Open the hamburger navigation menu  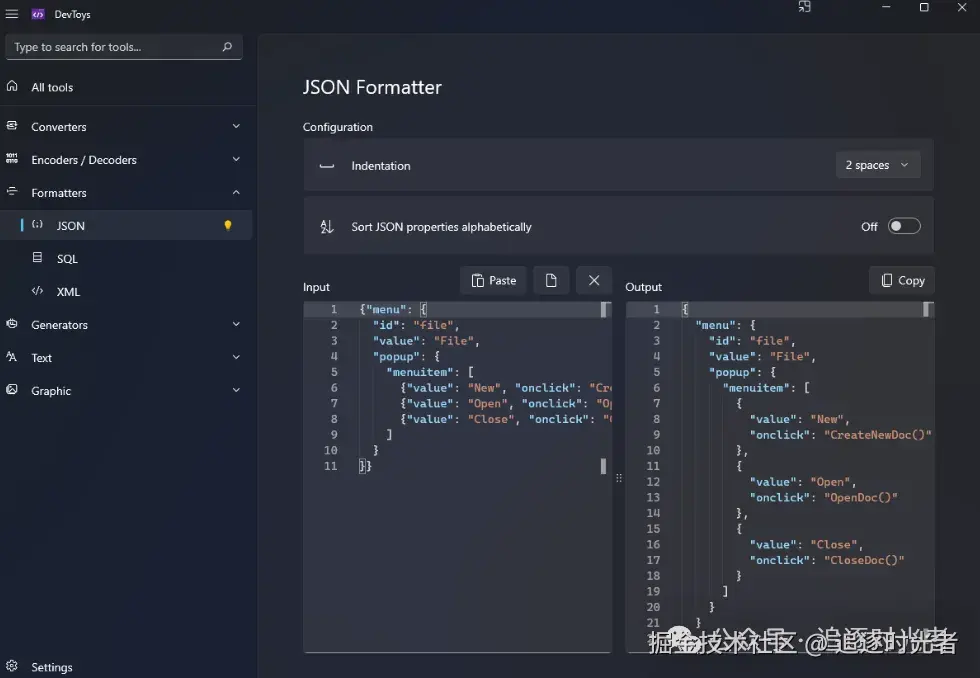12,14
